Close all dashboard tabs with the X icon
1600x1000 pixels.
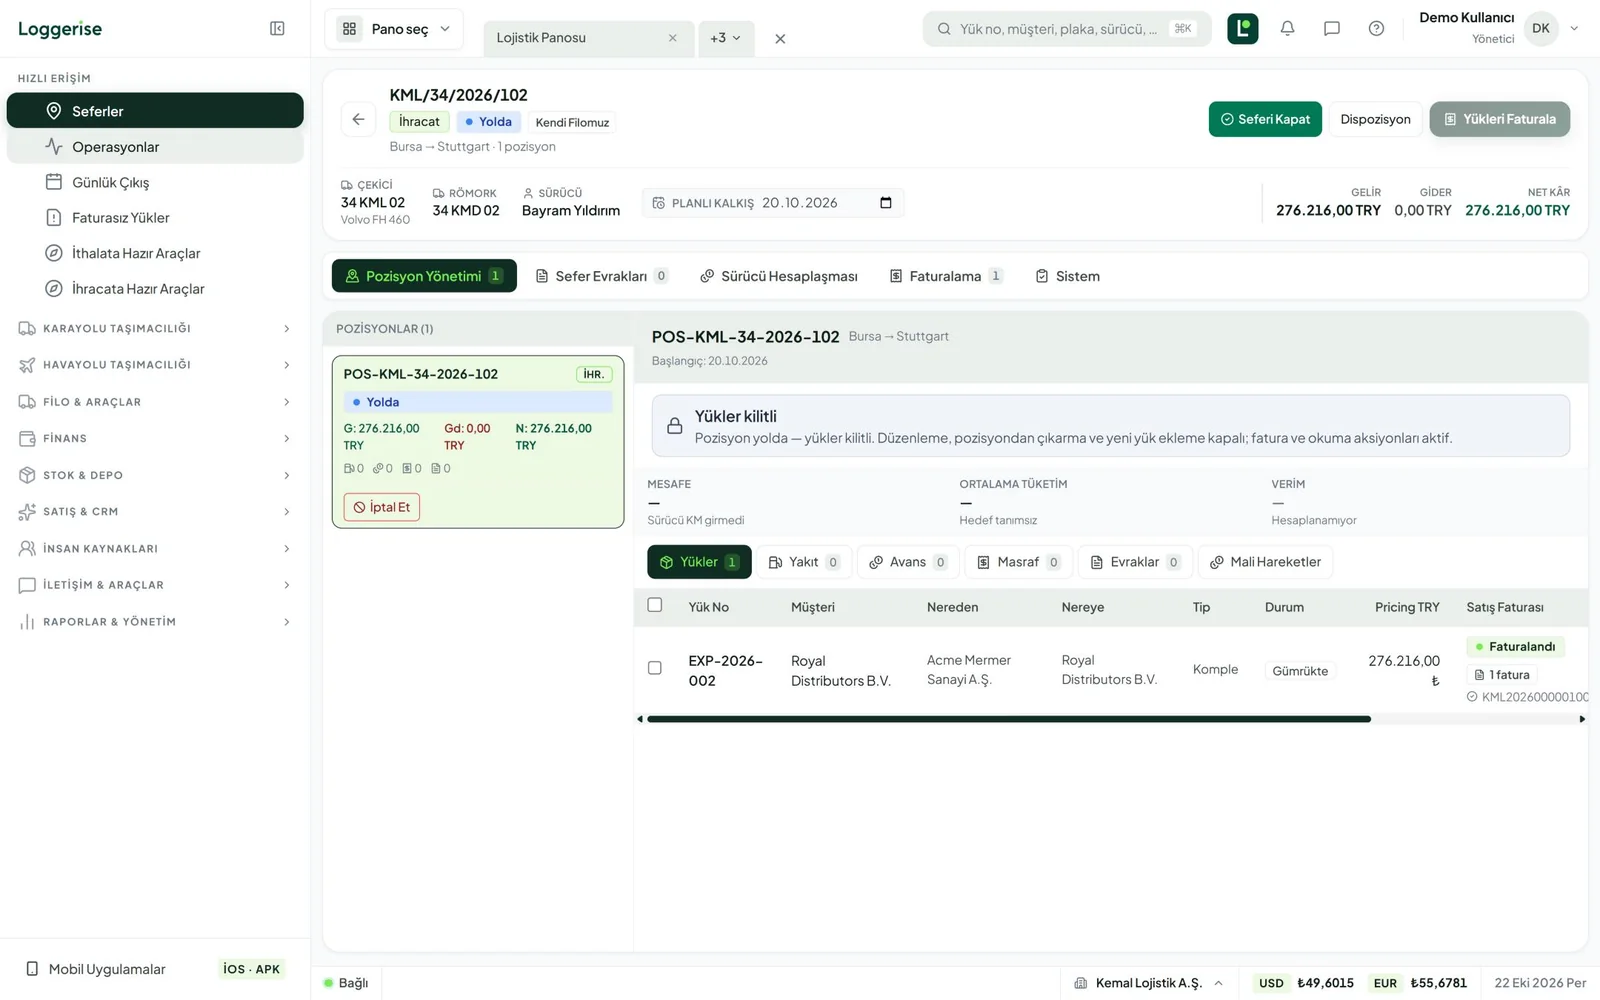point(780,39)
